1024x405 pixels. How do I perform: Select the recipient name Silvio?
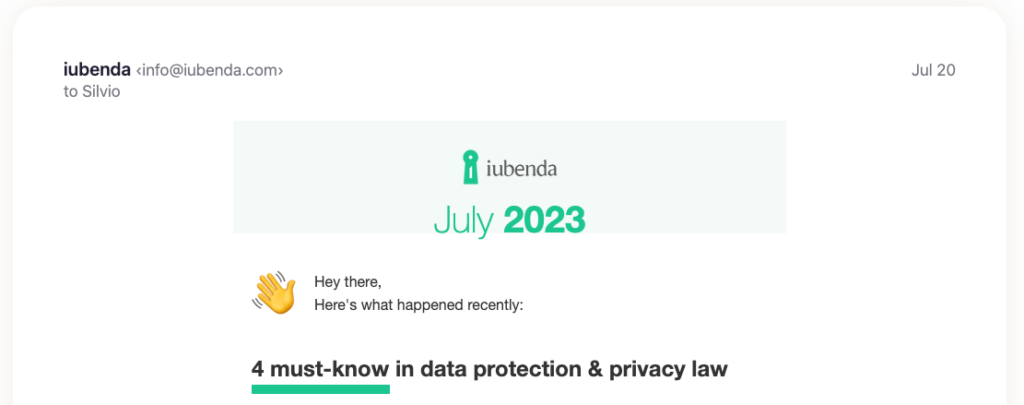tap(102, 92)
